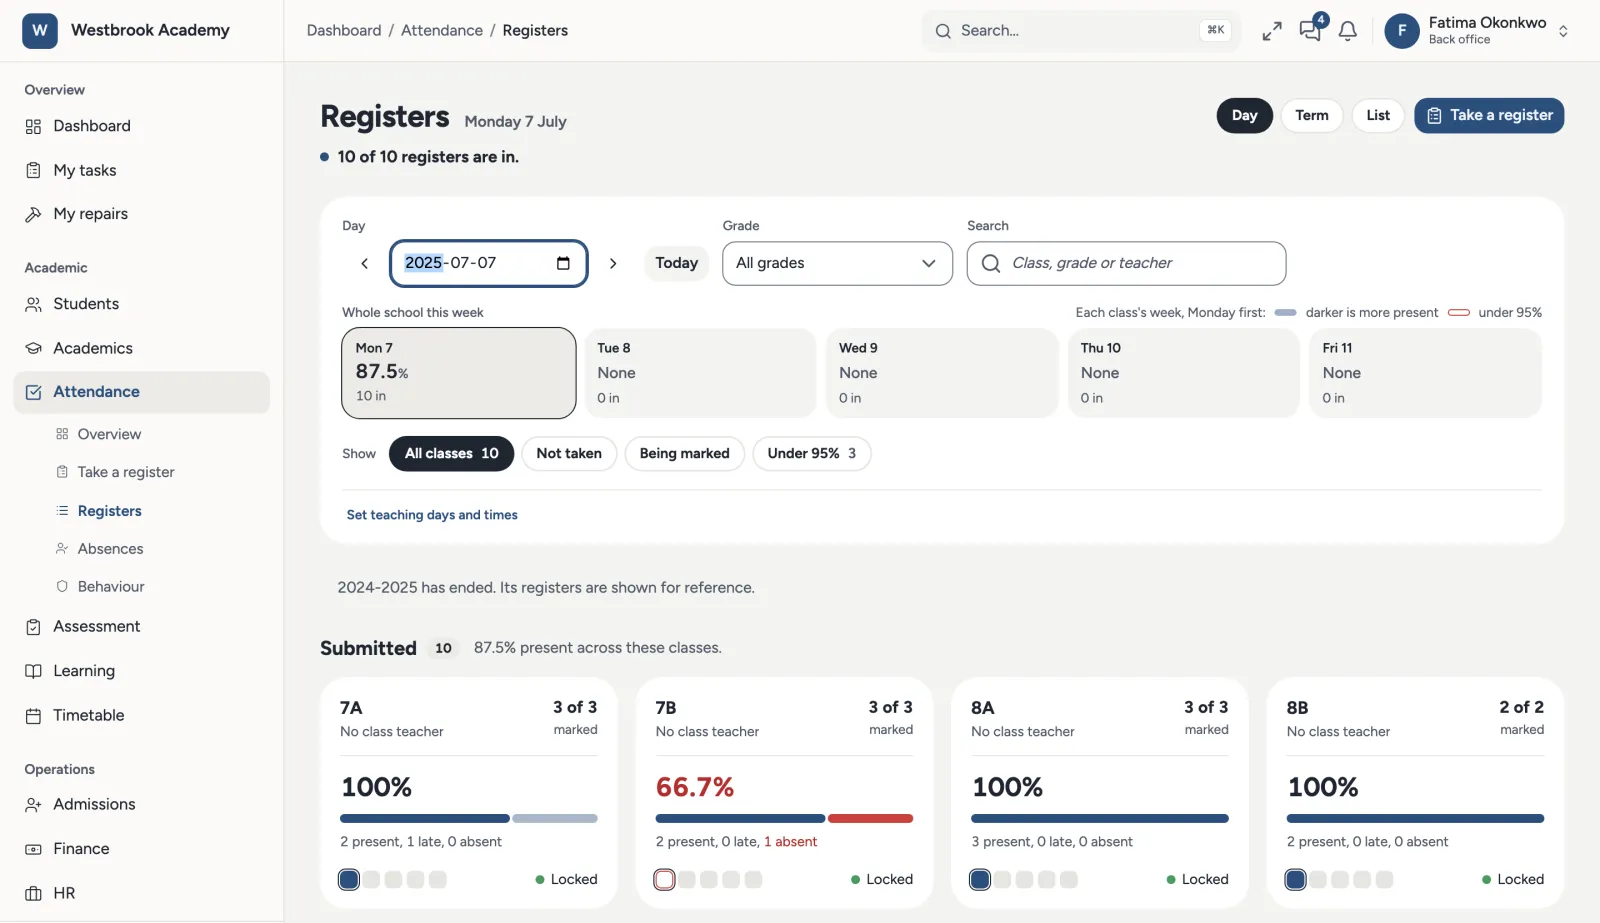
Task: Go to the previous day arrow
Action: pos(365,263)
